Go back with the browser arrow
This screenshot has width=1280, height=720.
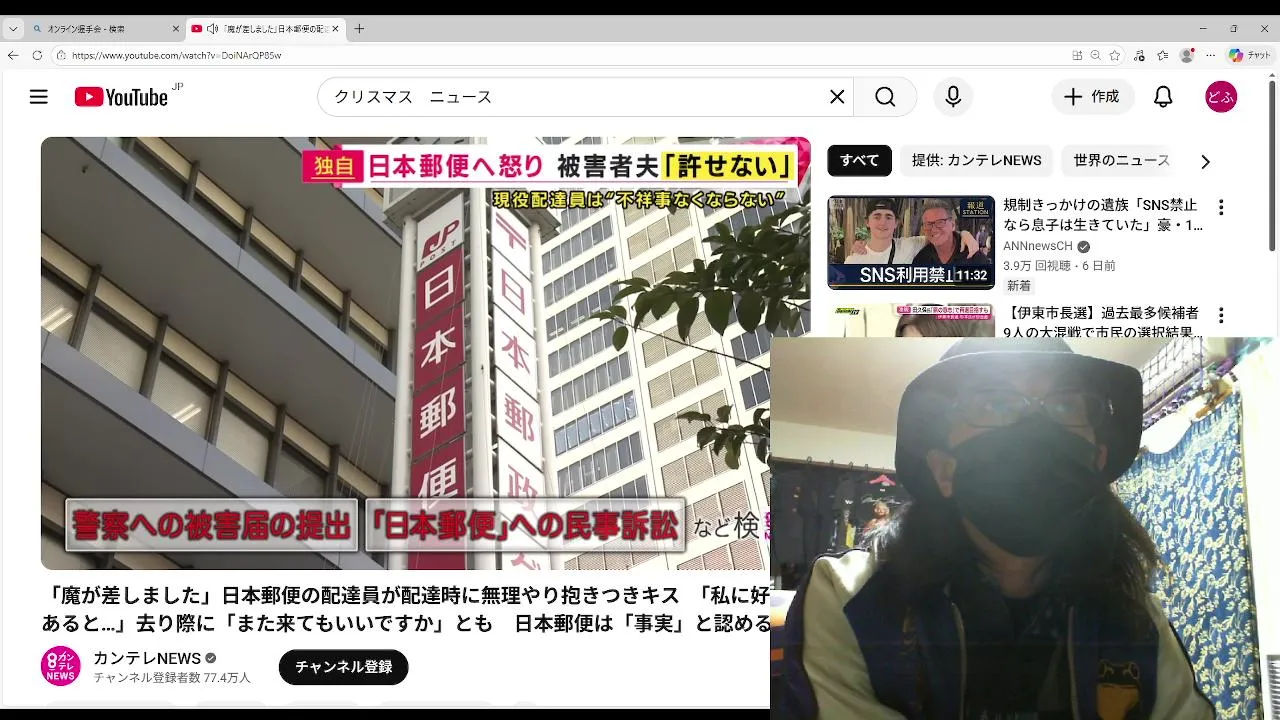click(13, 55)
